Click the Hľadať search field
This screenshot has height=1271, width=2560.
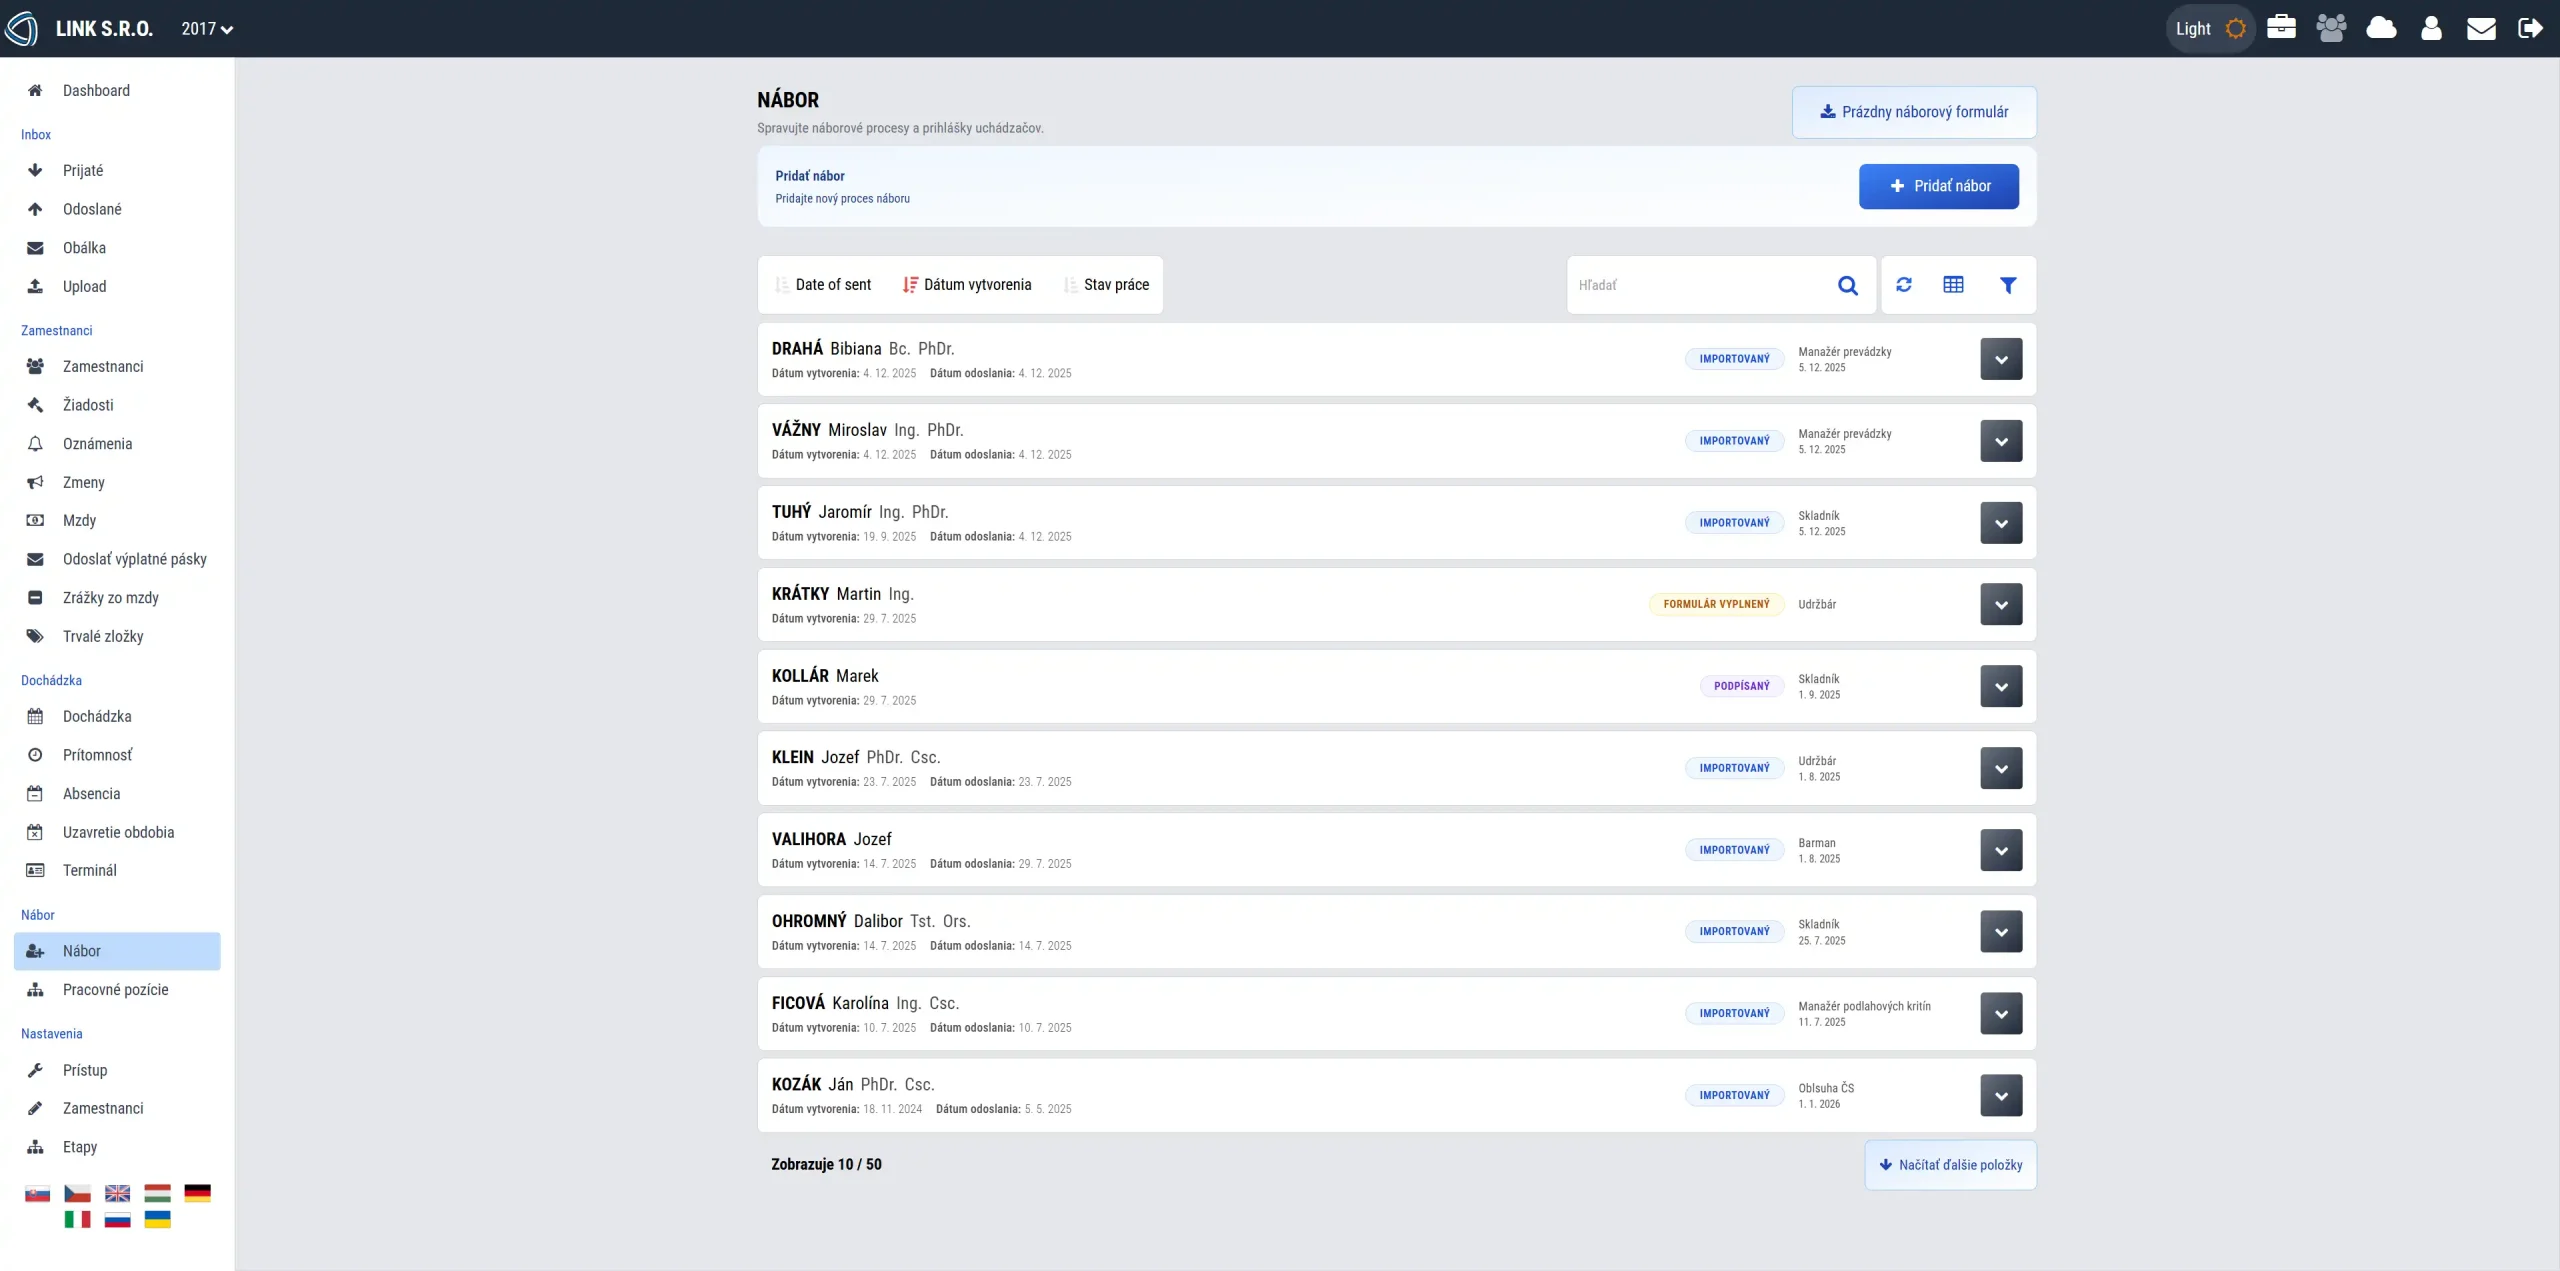pyautogui.click(x=1700, y=285)
